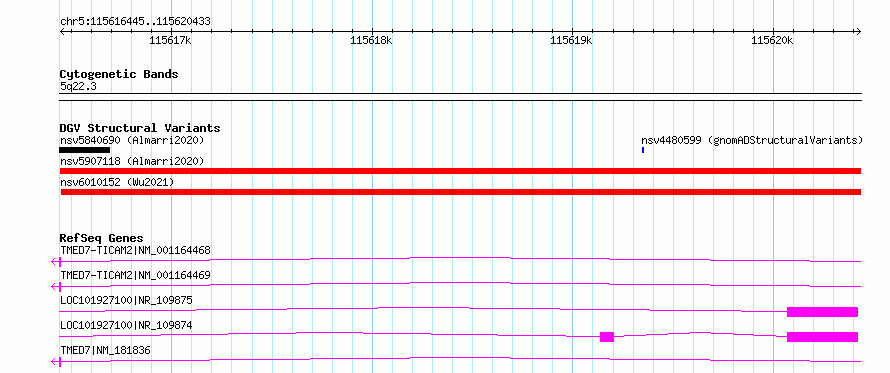Click the 115619k ruler tick label
Viewport: 890px width, 373px height.
tap(572, 40)
